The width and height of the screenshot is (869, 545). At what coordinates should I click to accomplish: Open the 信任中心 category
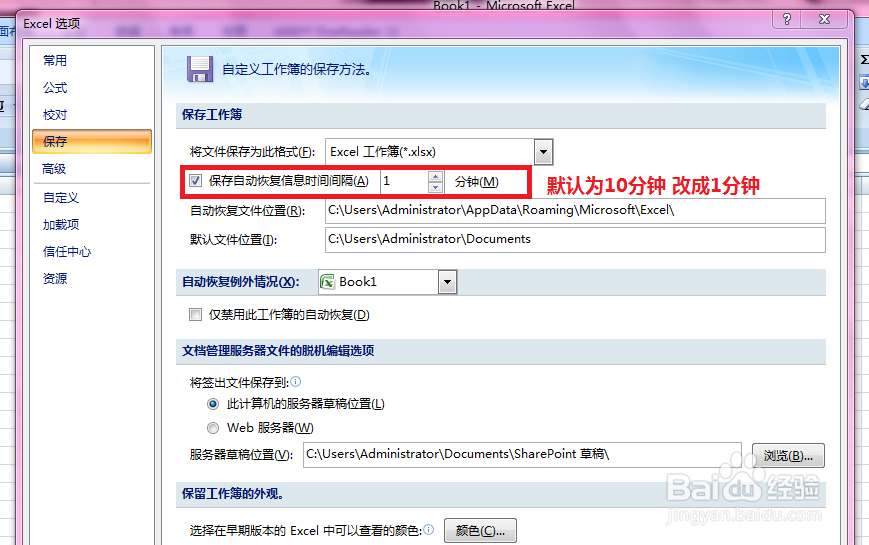coord(67,252)
